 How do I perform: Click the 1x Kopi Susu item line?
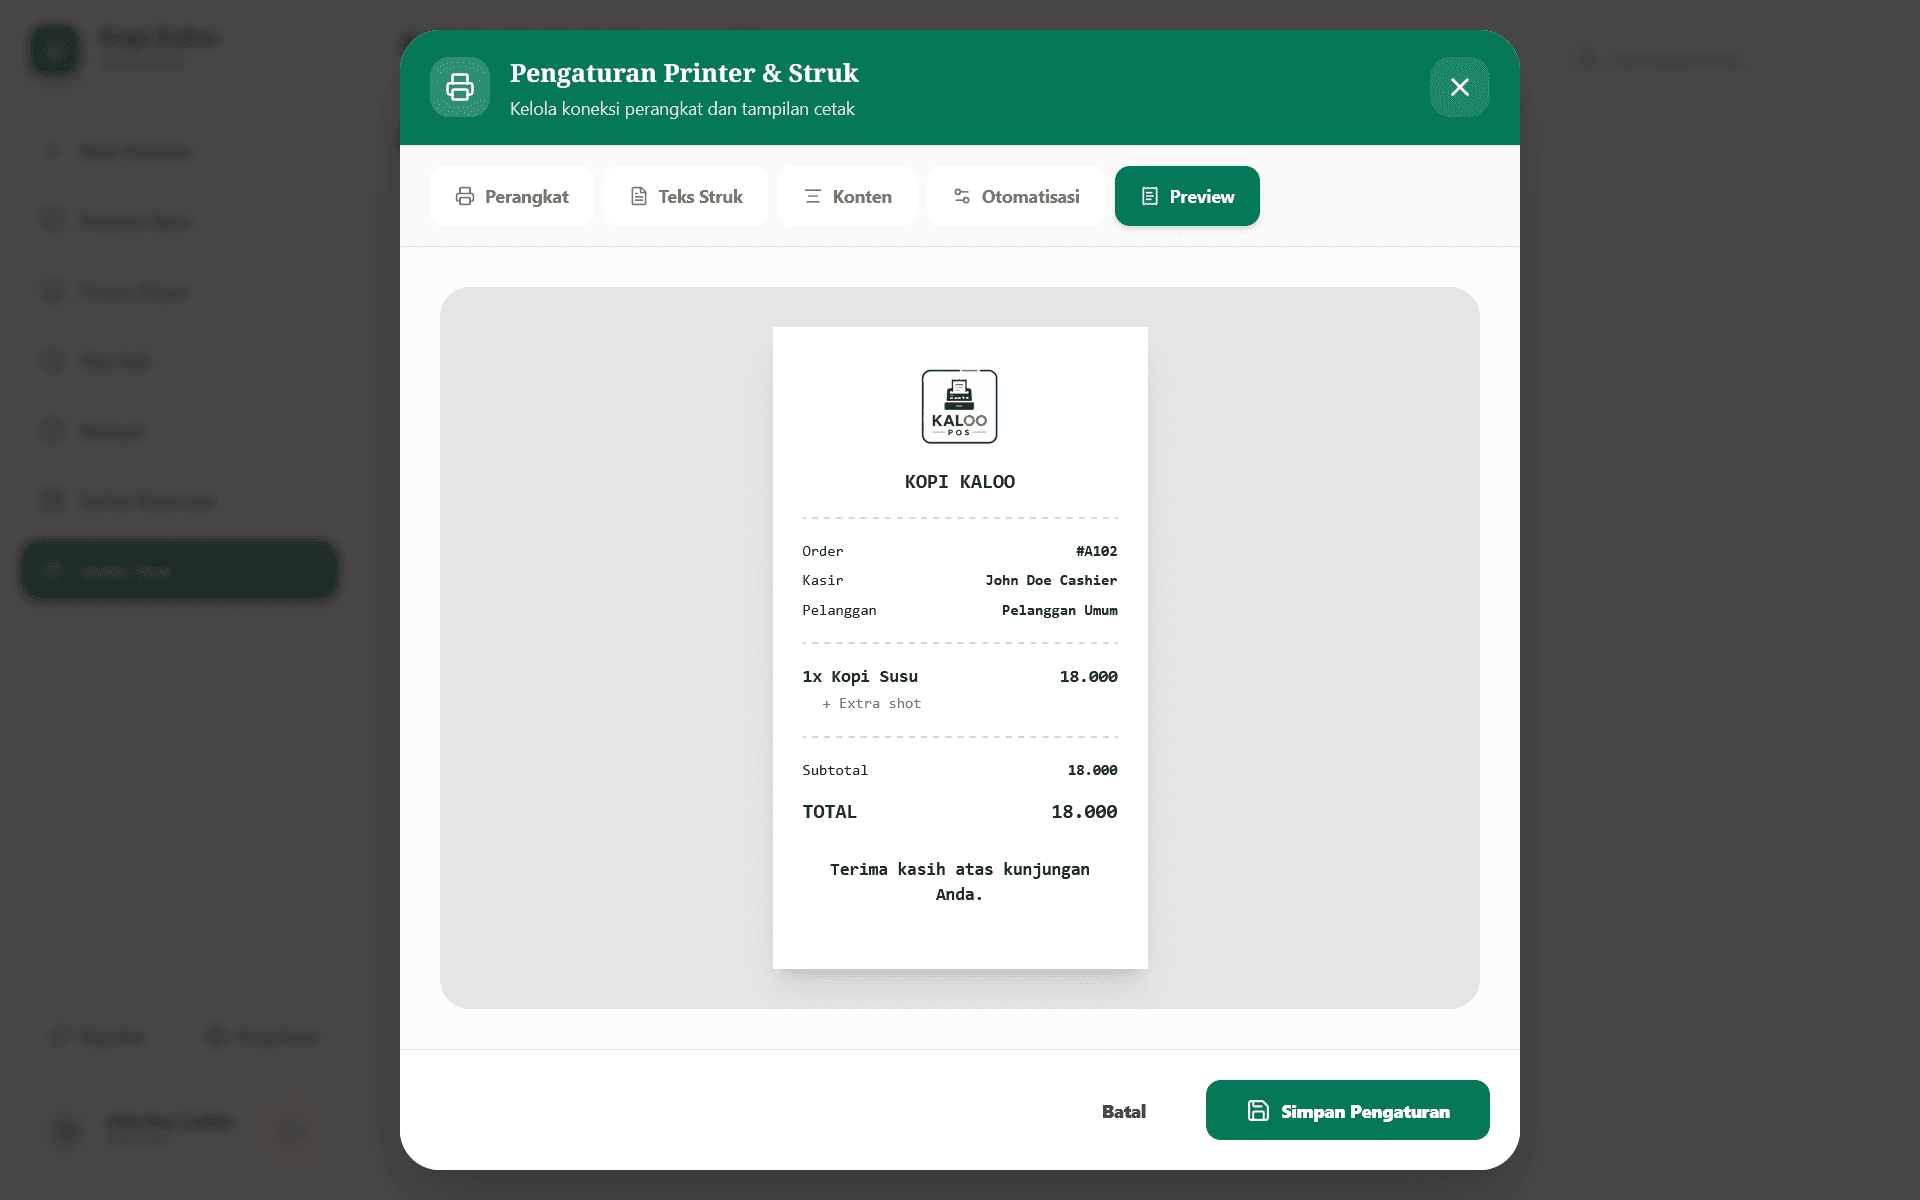(960, 677)
